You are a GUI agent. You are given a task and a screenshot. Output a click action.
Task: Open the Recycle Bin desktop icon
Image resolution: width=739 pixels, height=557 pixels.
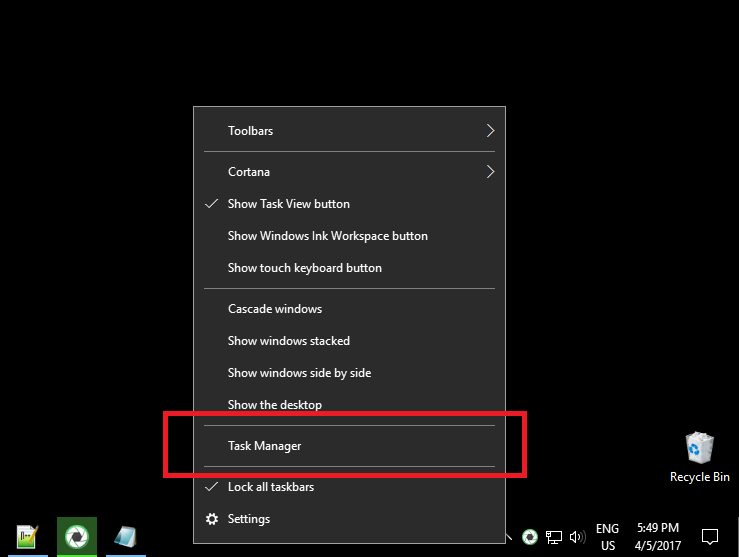click(699, 458)
